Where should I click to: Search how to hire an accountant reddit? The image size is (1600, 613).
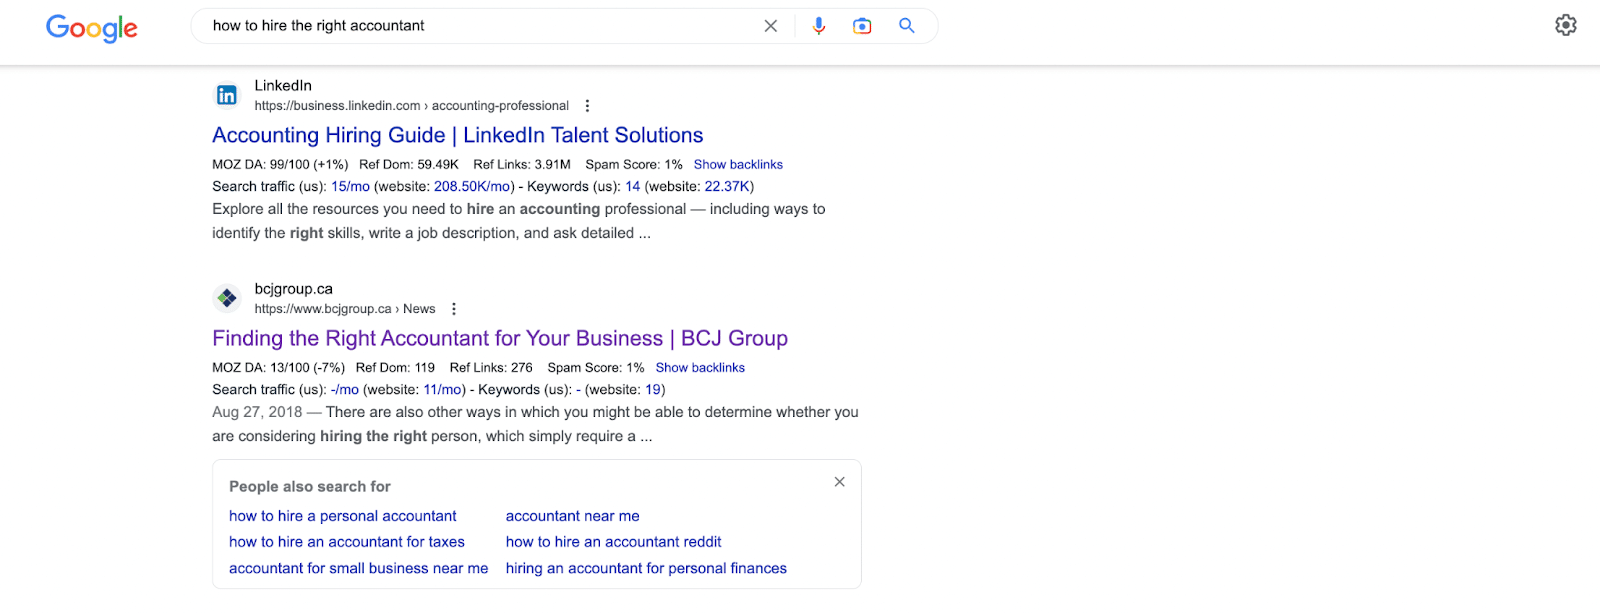click(614, 542)
